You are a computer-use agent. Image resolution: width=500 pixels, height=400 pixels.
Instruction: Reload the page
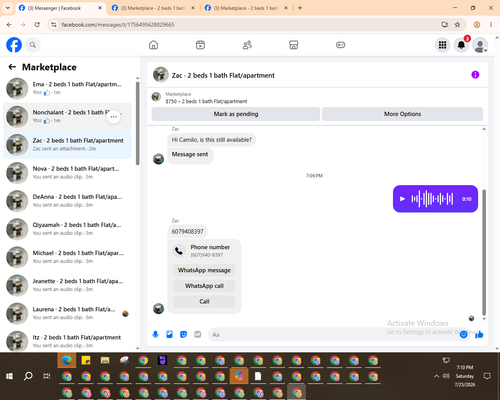point(37,25)
